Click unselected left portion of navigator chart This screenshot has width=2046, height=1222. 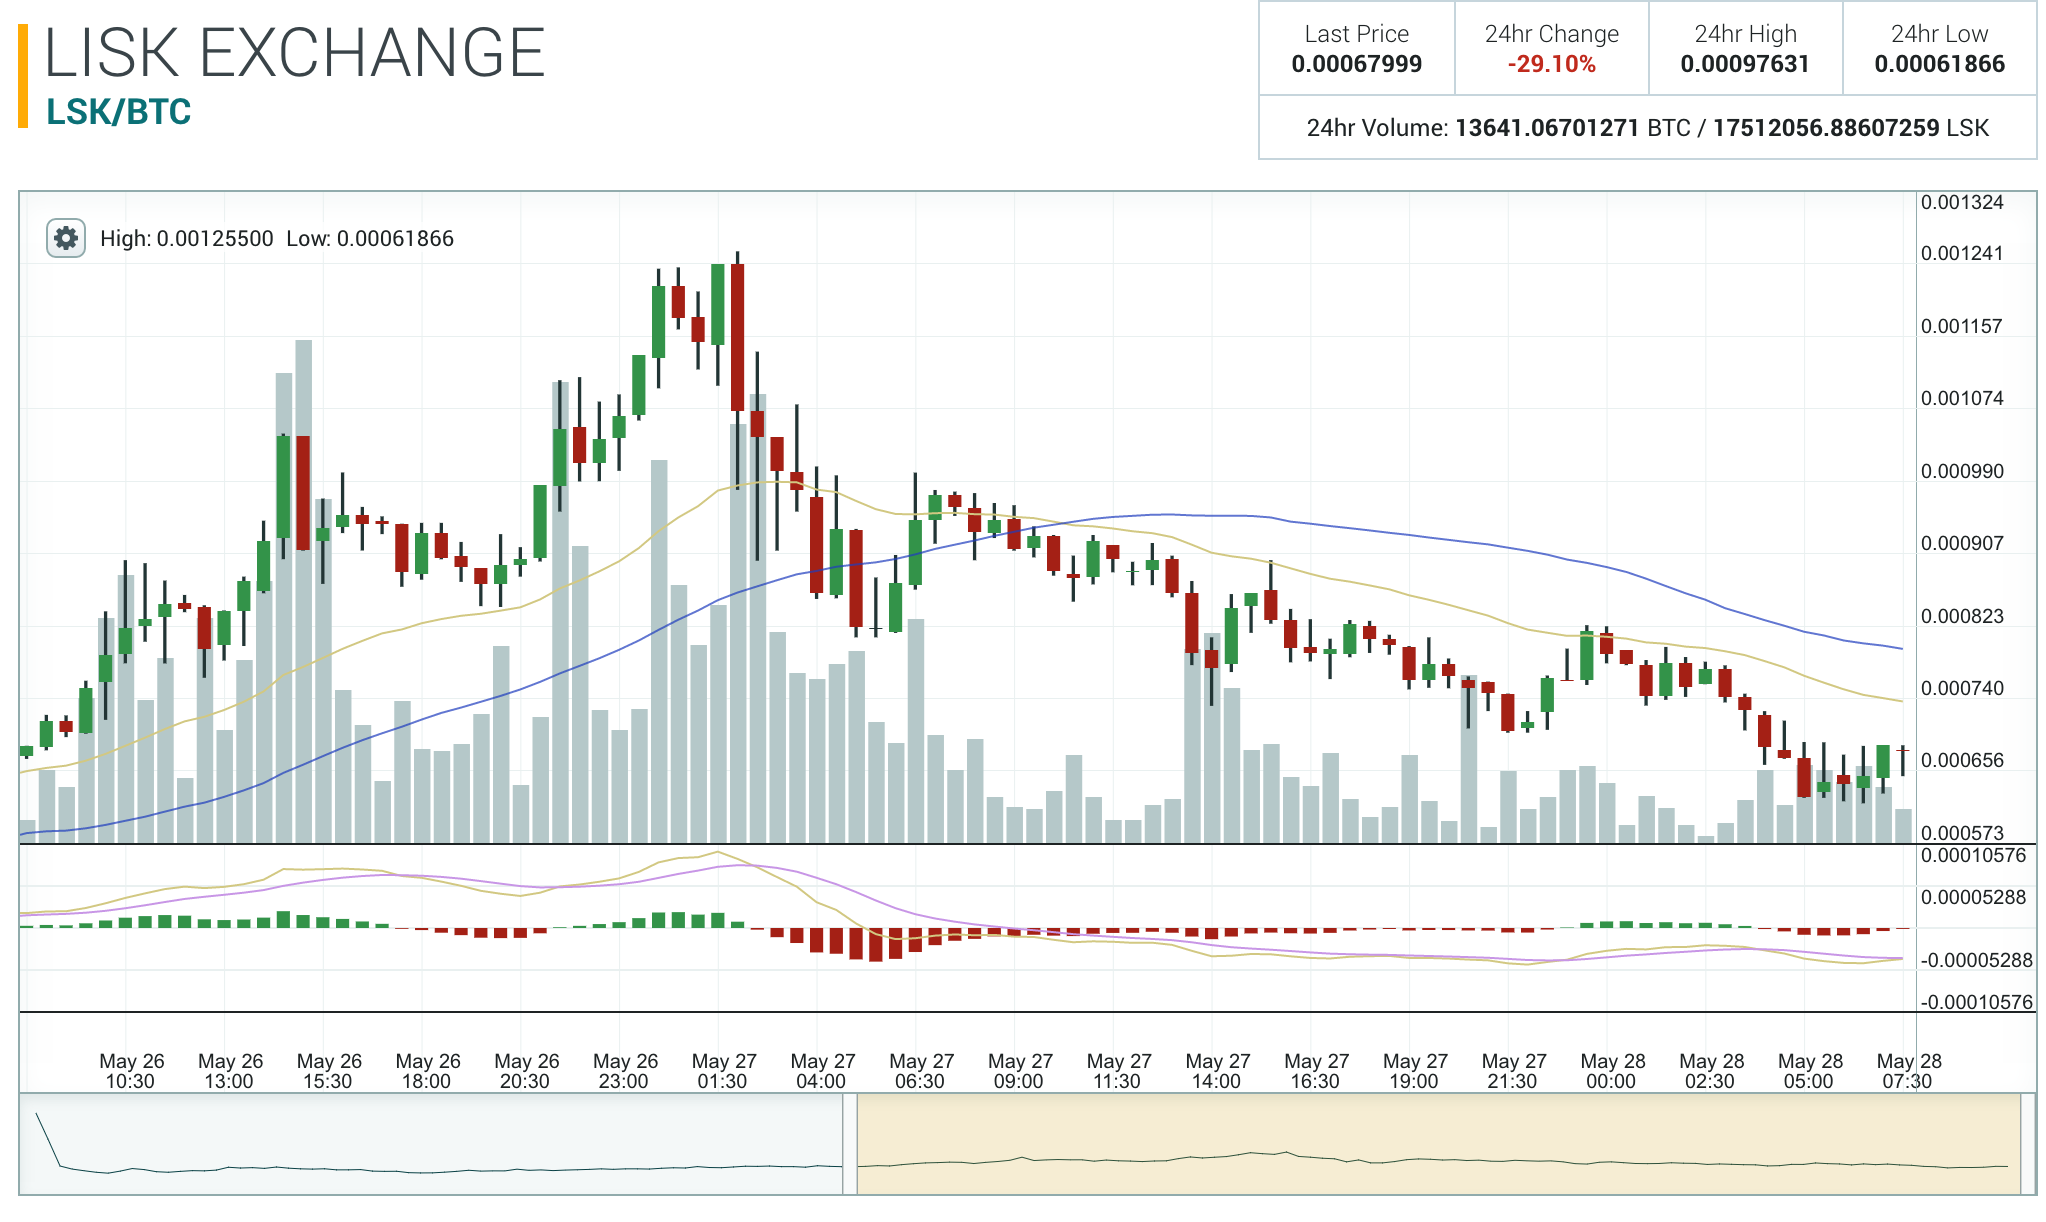(431, 1144)
